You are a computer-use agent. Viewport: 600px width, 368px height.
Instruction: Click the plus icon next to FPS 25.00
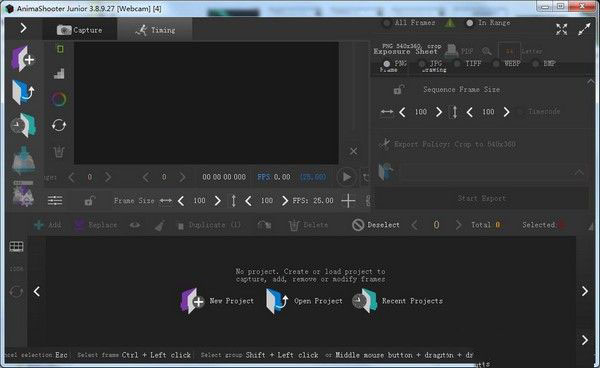(348, 200)
